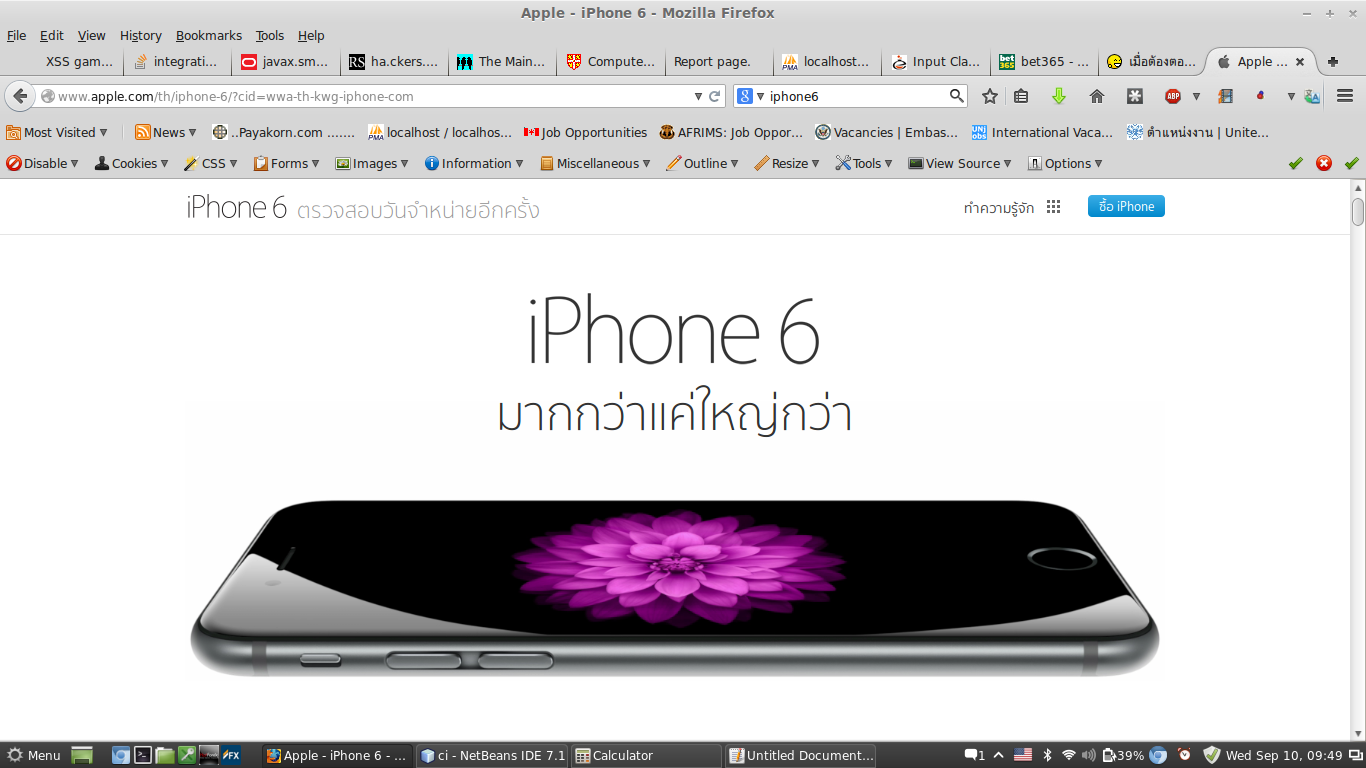Click the US flag keyboard layout indicator
This screenshot has width=1366, height=768.
1023,755
